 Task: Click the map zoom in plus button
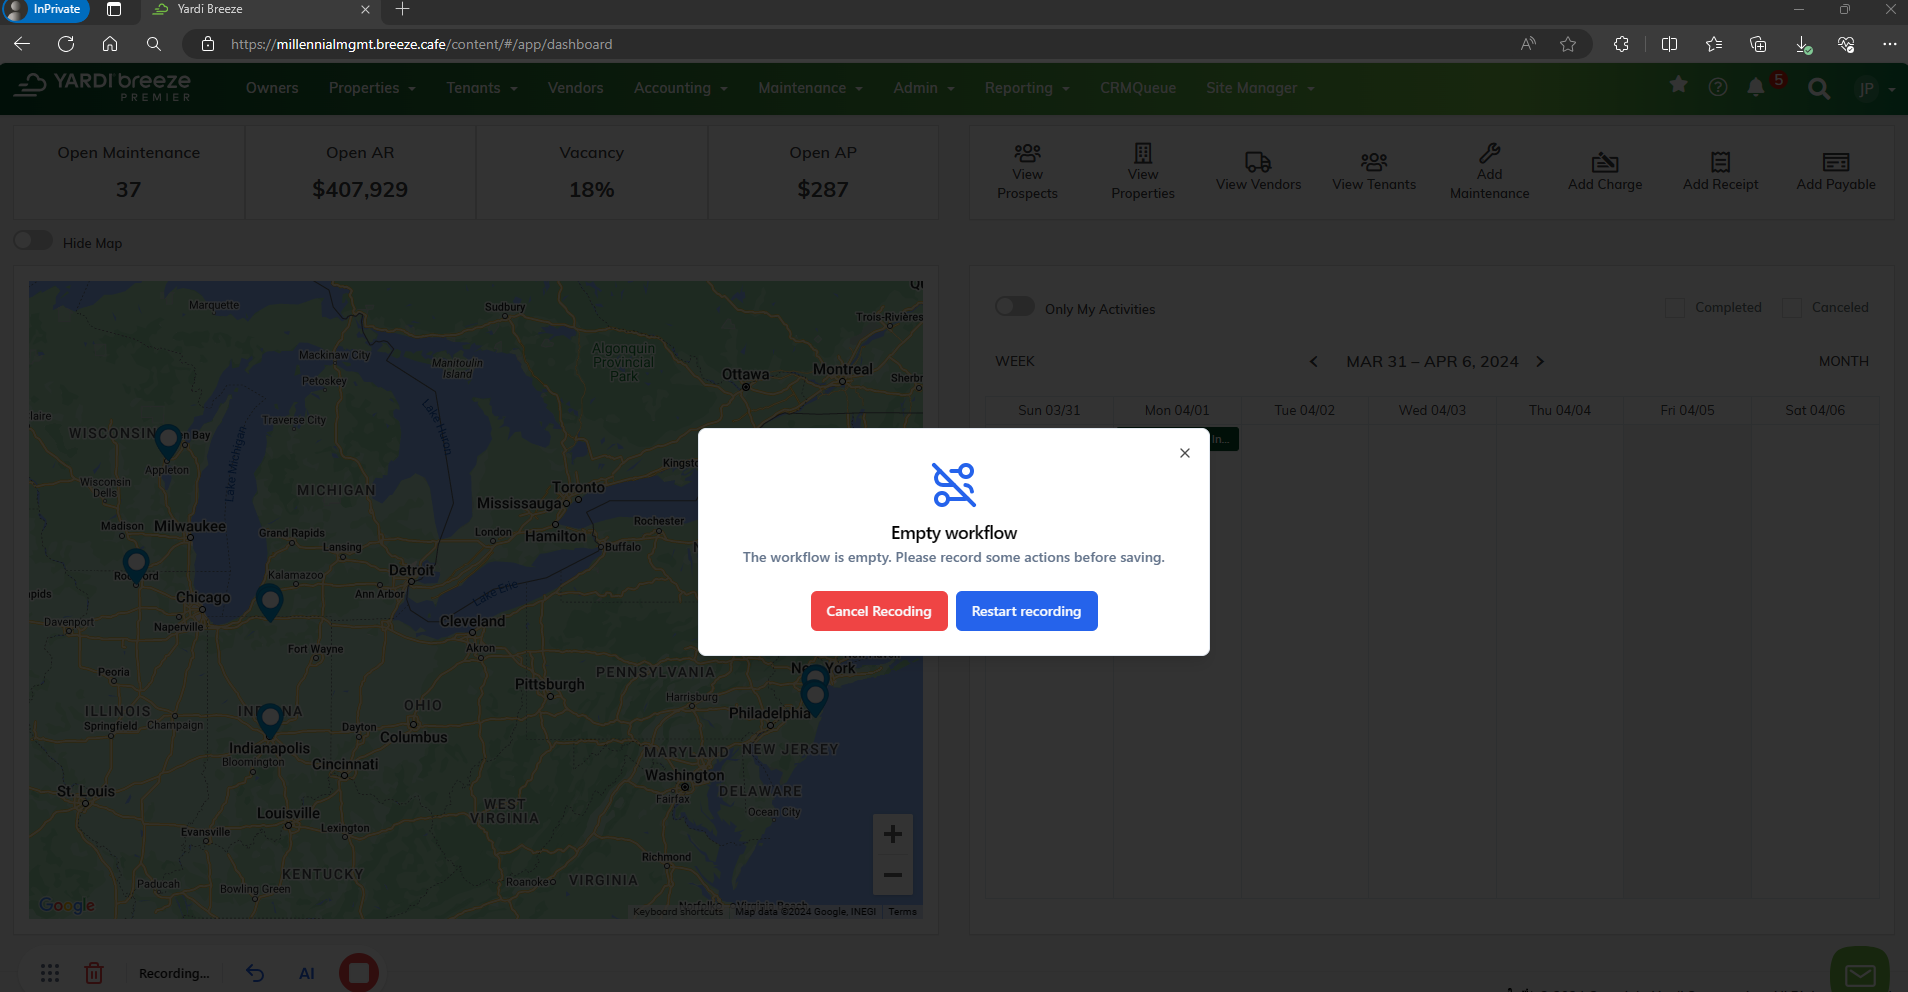click(892, 834)
